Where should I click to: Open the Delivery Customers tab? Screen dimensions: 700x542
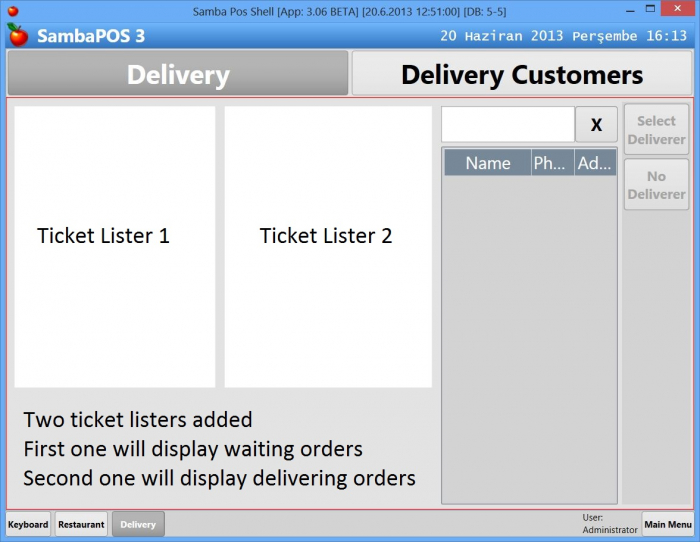coord(521,74)
